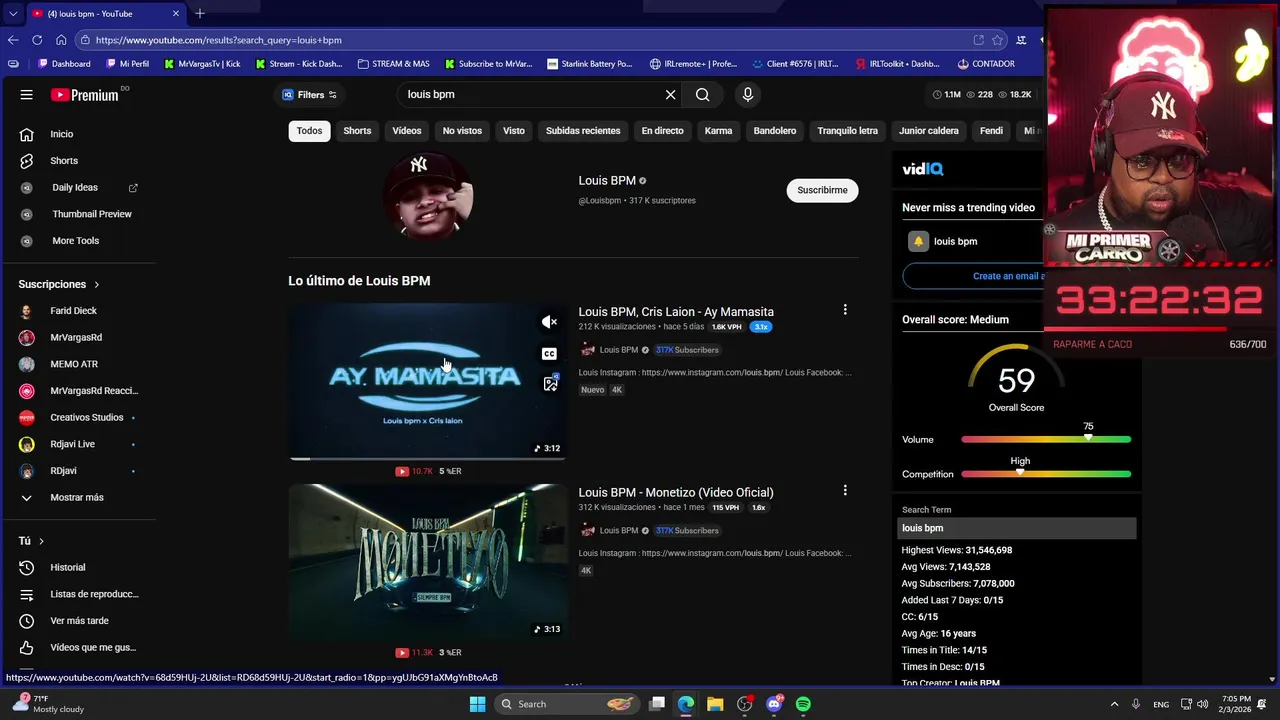Open vidIQ Filters button
This screenshot has height=720, width=1280.
(309, 95)
